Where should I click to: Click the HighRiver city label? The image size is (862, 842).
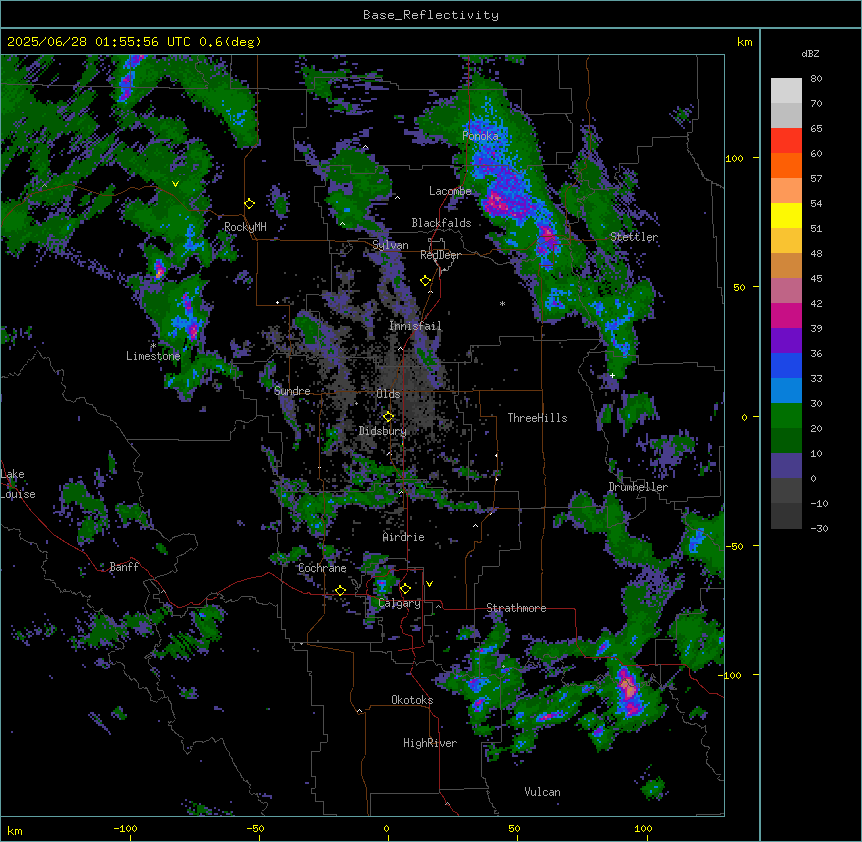(430, 743)
